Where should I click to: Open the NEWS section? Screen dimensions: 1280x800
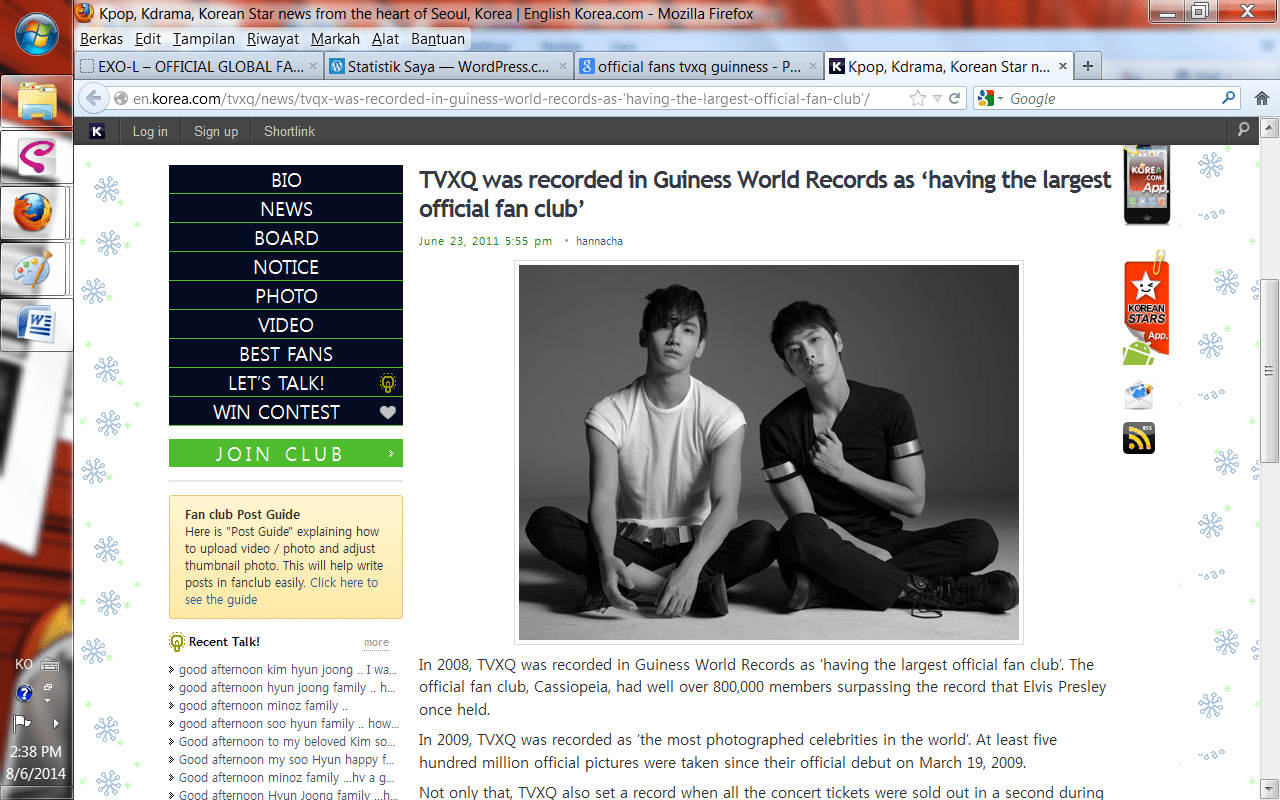coord(286,209)
